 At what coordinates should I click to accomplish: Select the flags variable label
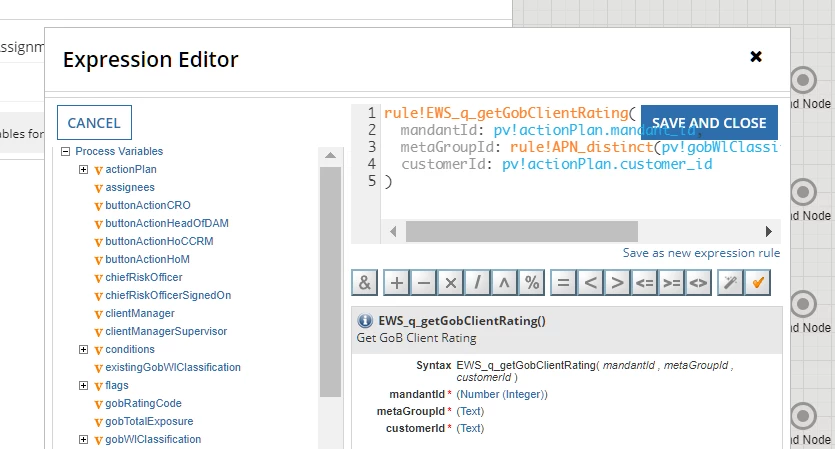(x=117, y=385)
